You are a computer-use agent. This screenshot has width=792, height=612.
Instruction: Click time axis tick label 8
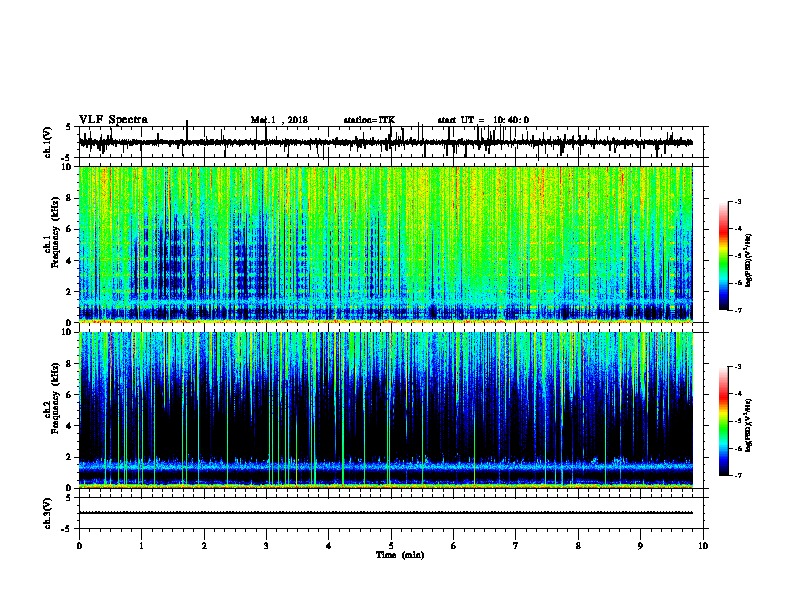[x=578, y=546]
